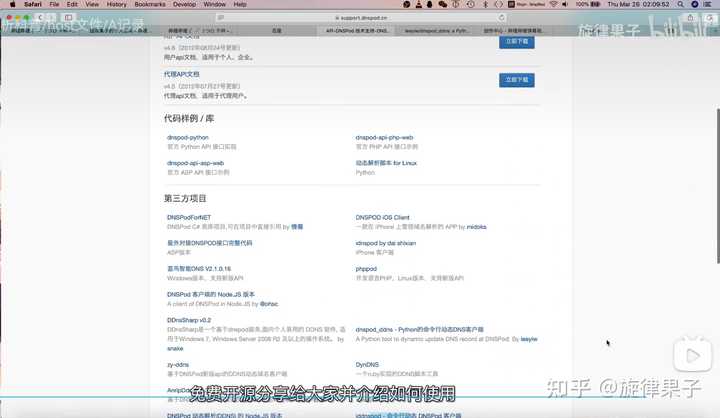Click the page vertical scrollbar thumb

[x=718, y=186]
